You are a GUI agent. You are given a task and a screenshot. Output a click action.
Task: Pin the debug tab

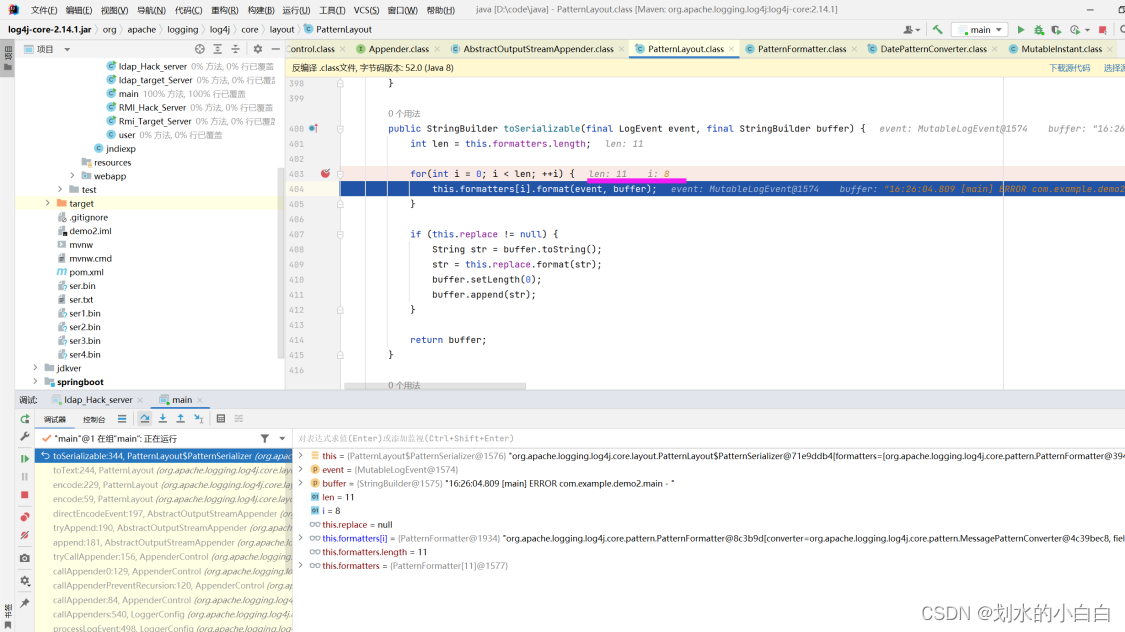(x=25, y=603)
